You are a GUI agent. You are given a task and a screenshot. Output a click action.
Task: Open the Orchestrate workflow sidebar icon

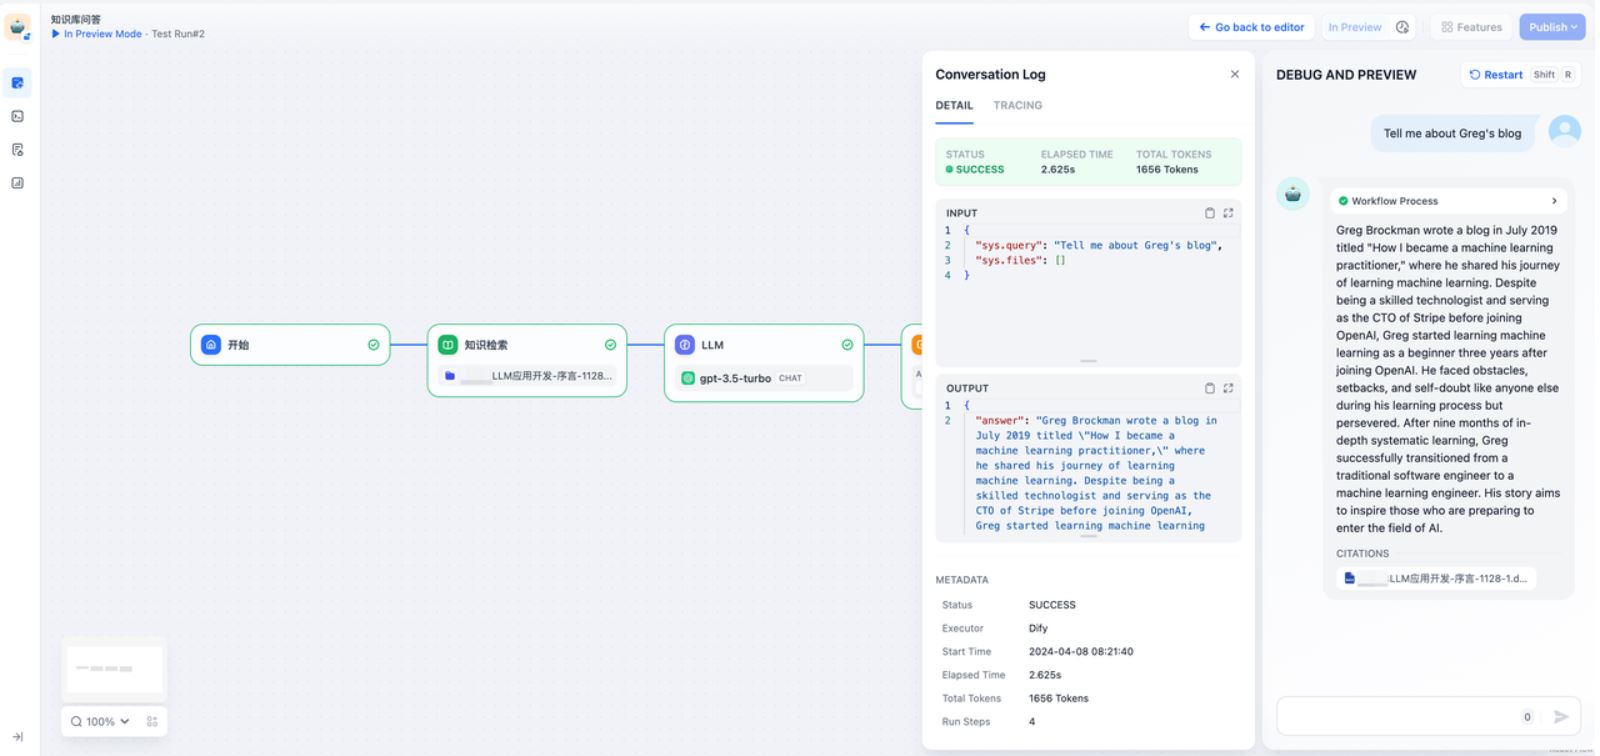pos(17,83)
